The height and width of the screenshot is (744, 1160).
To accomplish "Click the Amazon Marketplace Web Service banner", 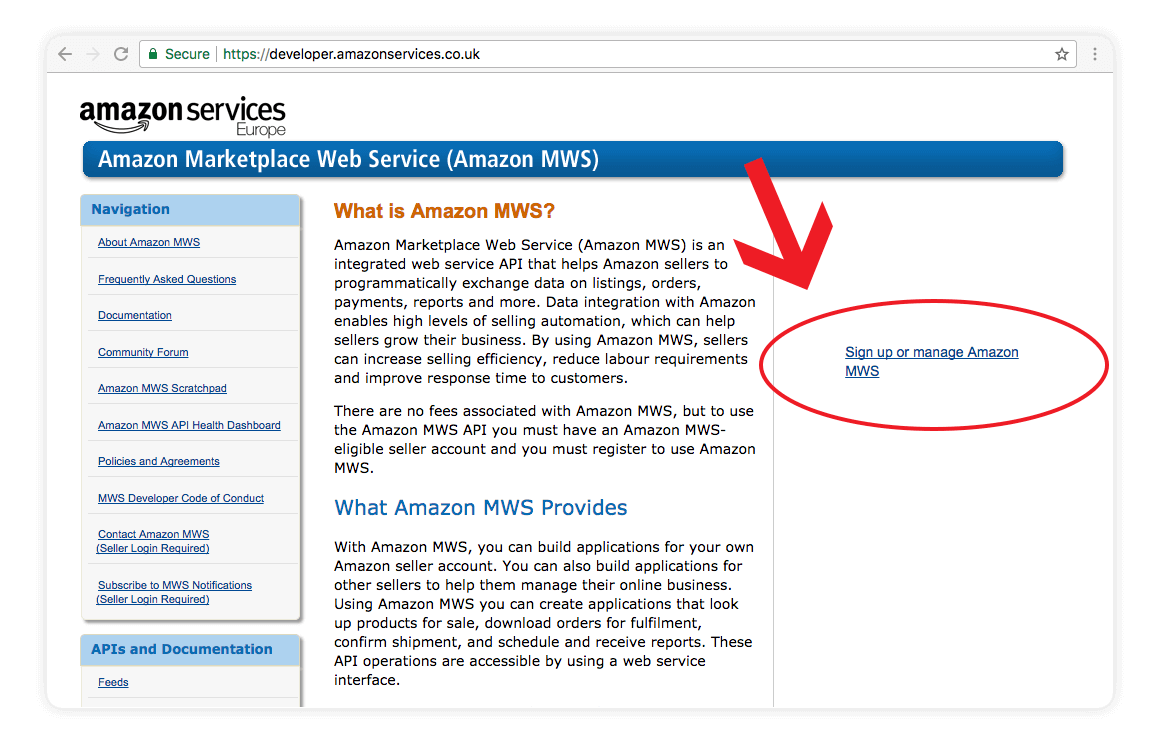I will 573,160.
